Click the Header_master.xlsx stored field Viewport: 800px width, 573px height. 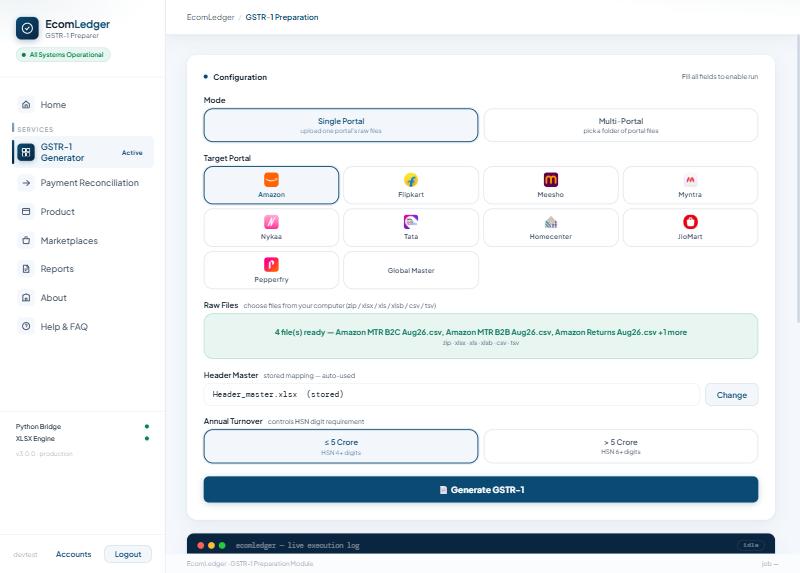pos(452,394)
